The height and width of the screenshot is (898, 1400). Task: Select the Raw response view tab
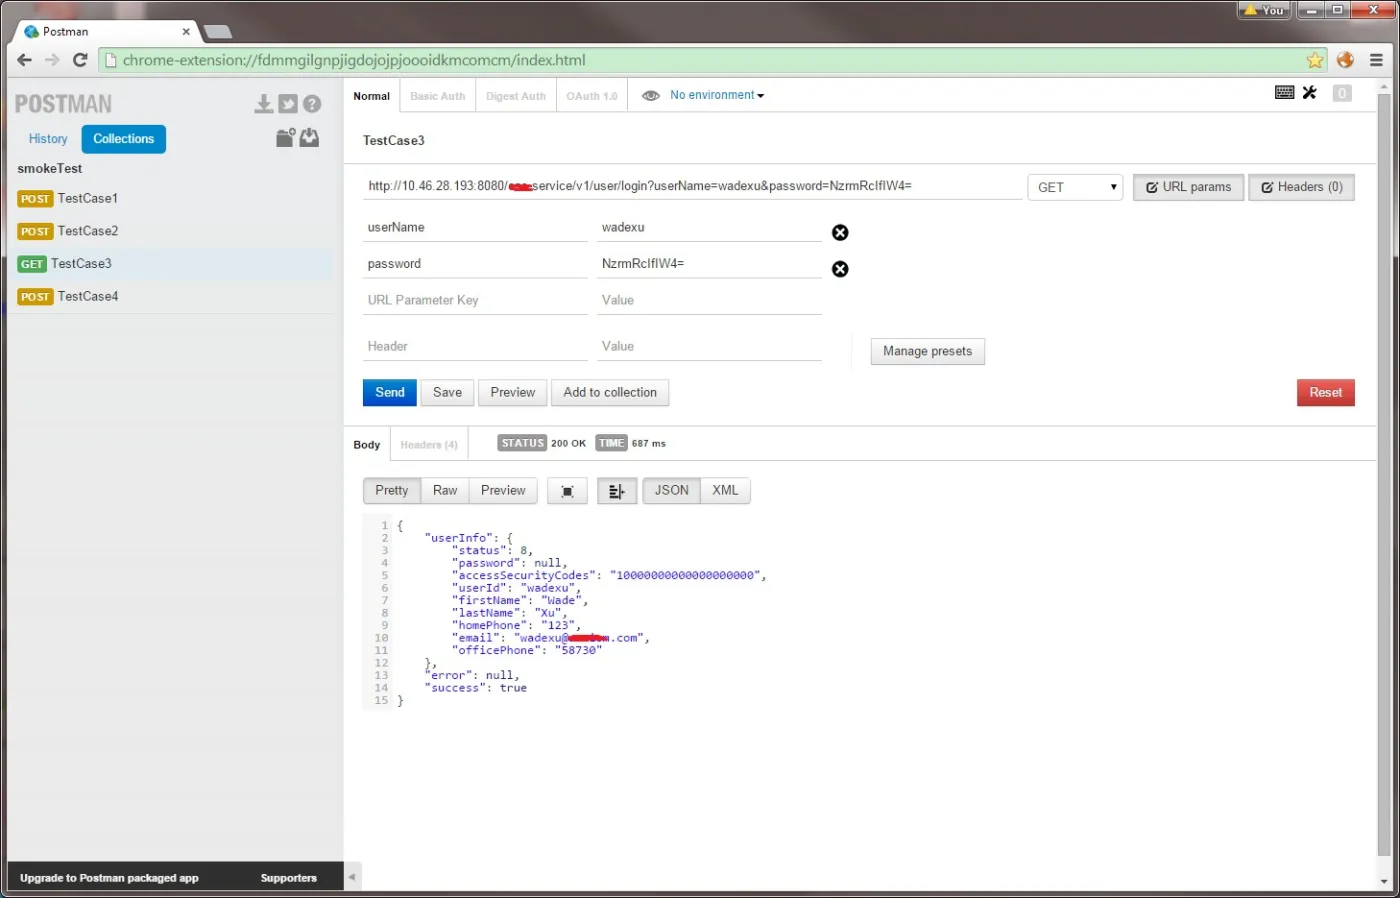tap(445, 490)
